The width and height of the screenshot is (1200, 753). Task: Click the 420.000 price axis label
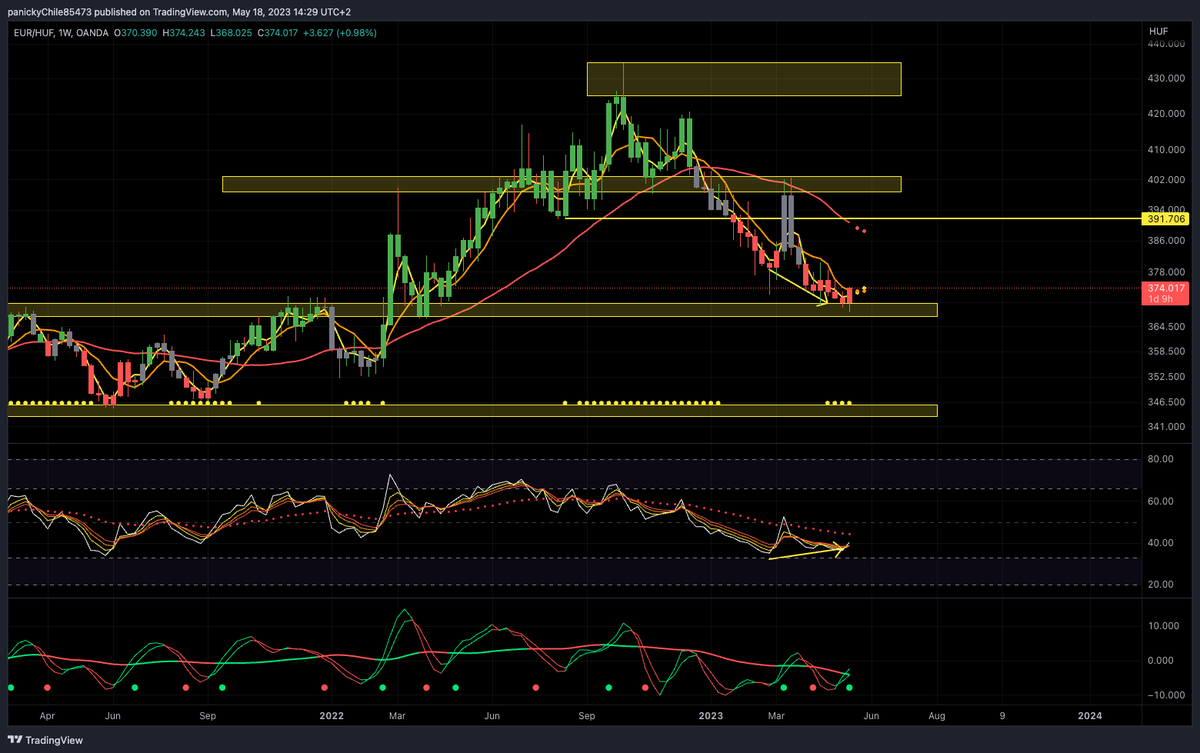(x=1165, y=114)
